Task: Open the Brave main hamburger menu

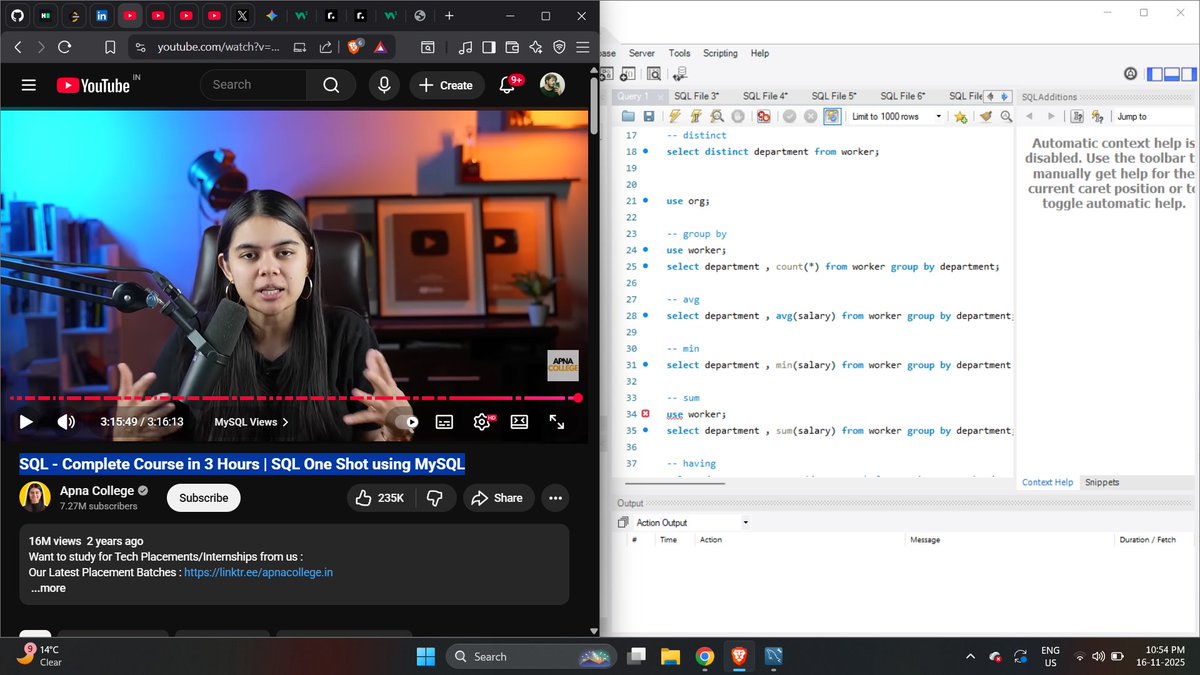Action: pos(583,47)
